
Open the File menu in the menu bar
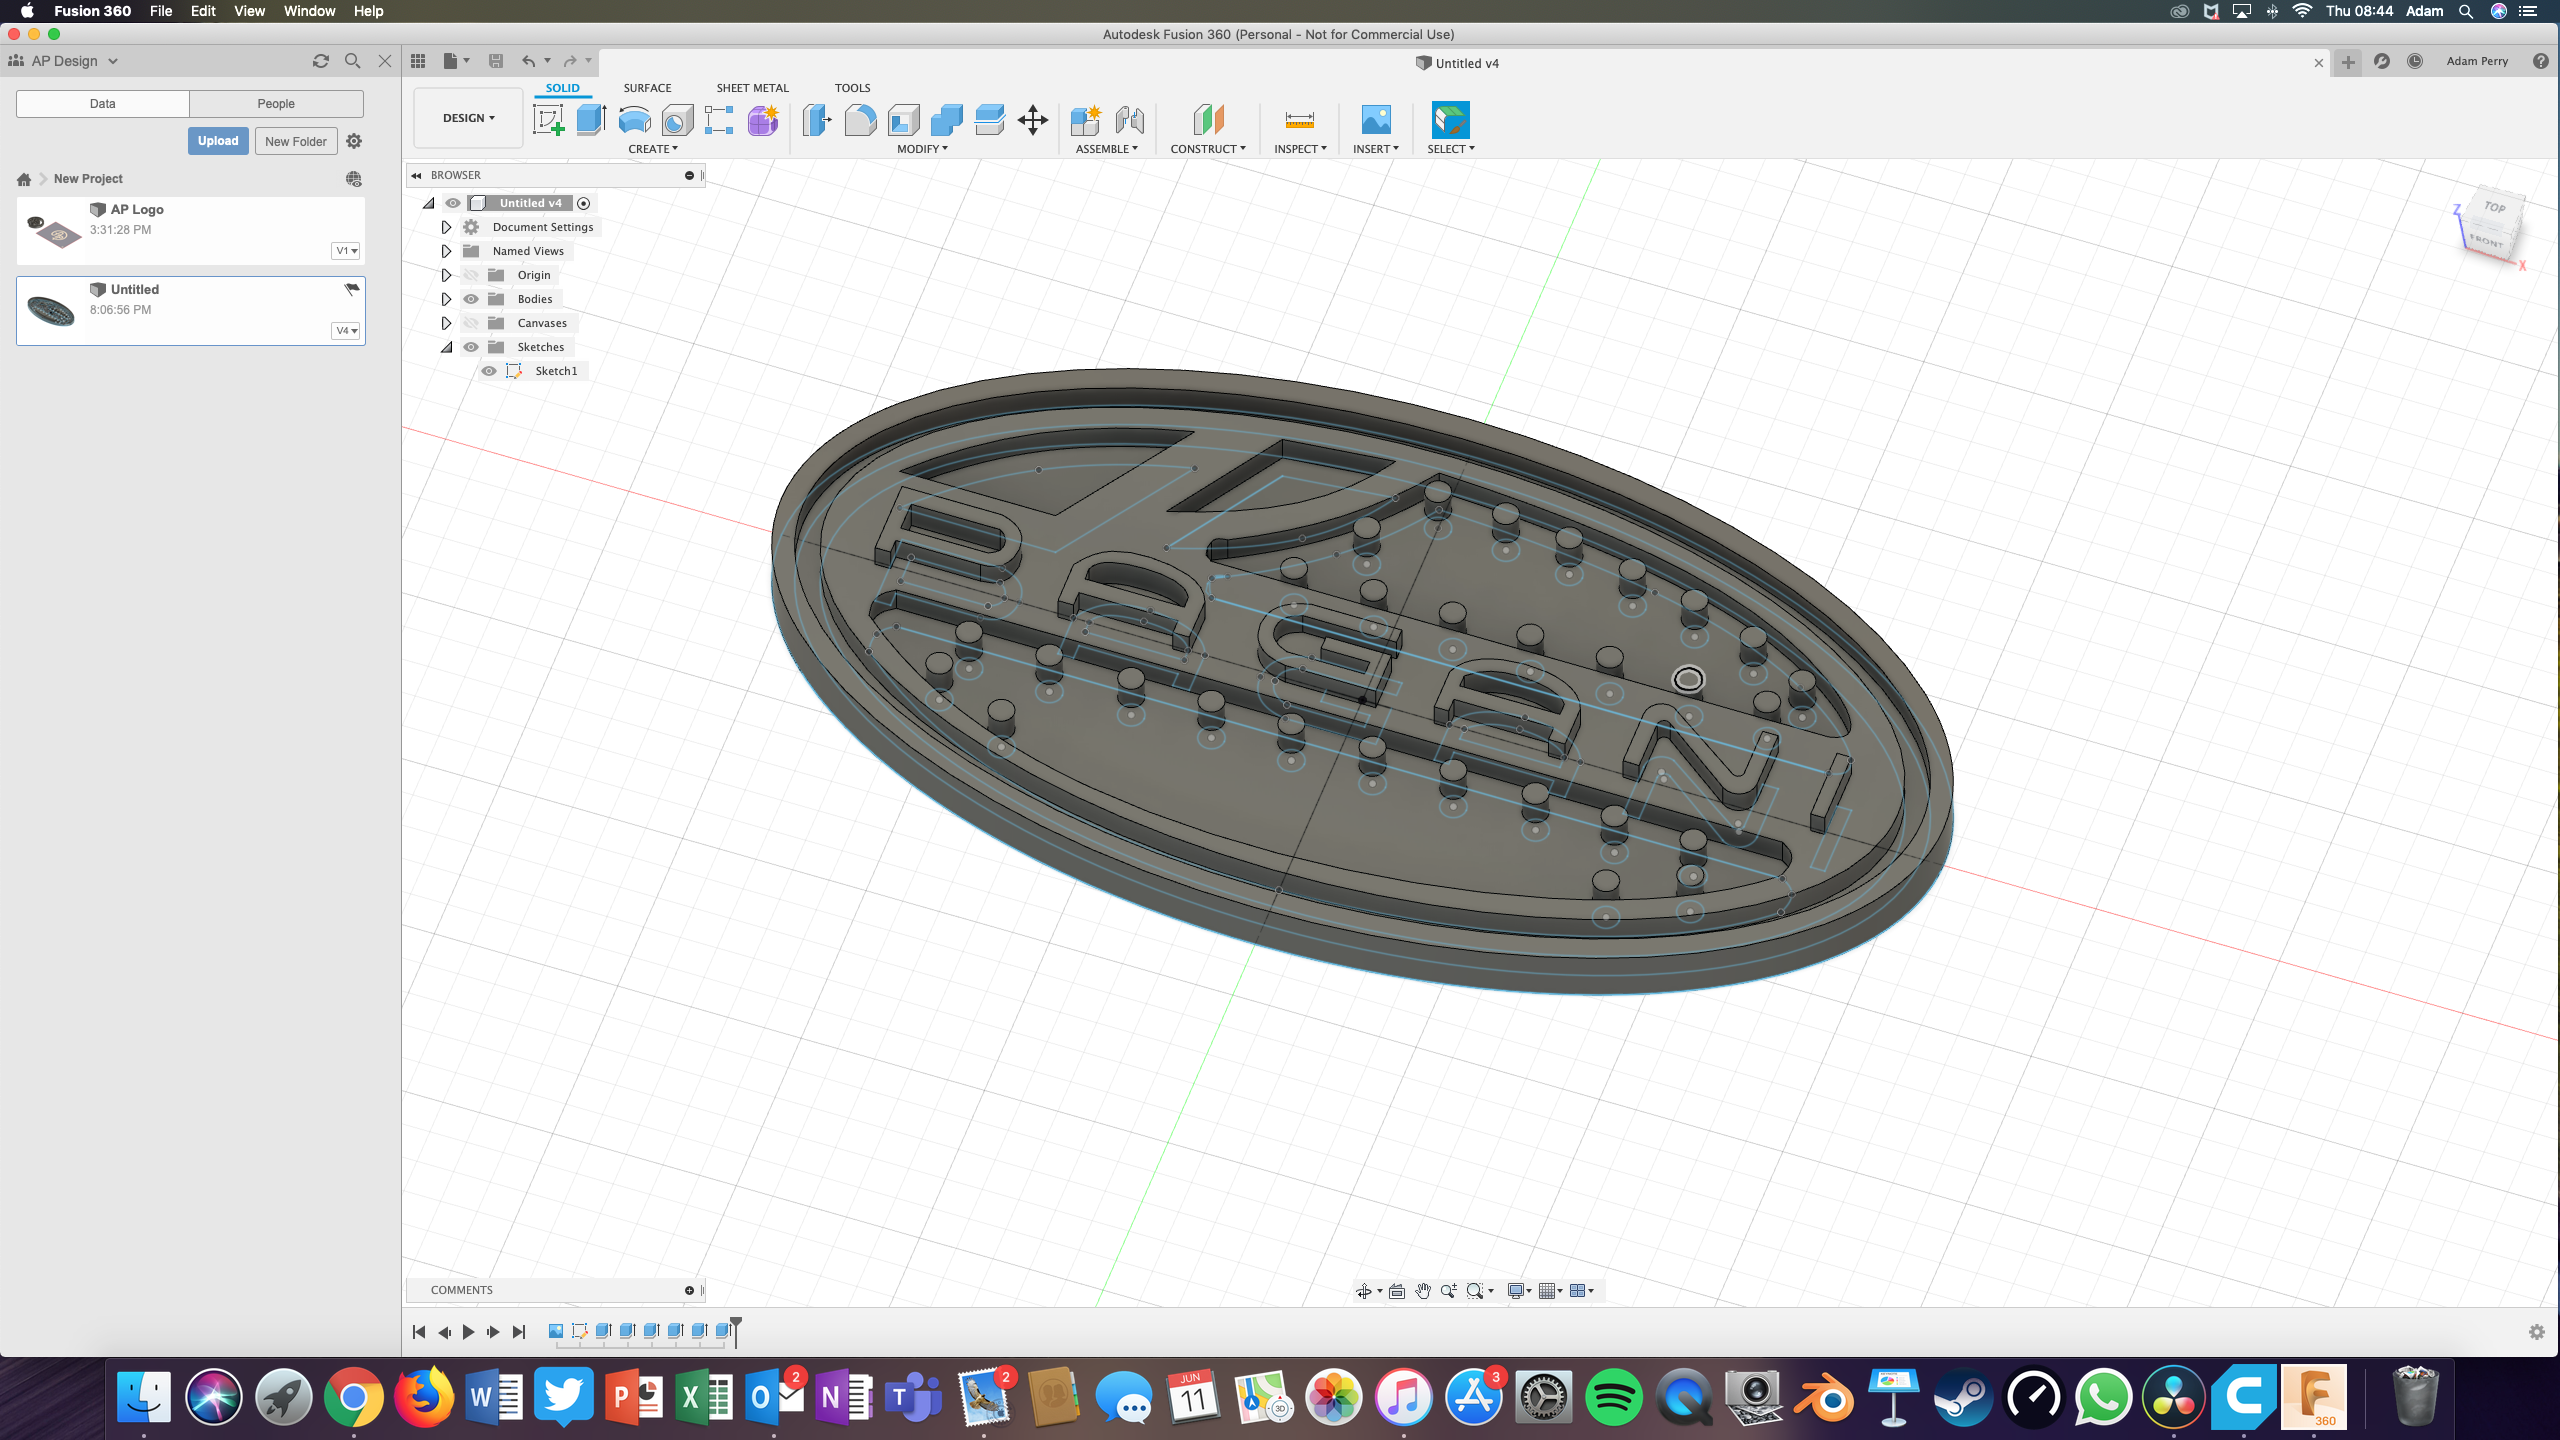tap(161, 11)
